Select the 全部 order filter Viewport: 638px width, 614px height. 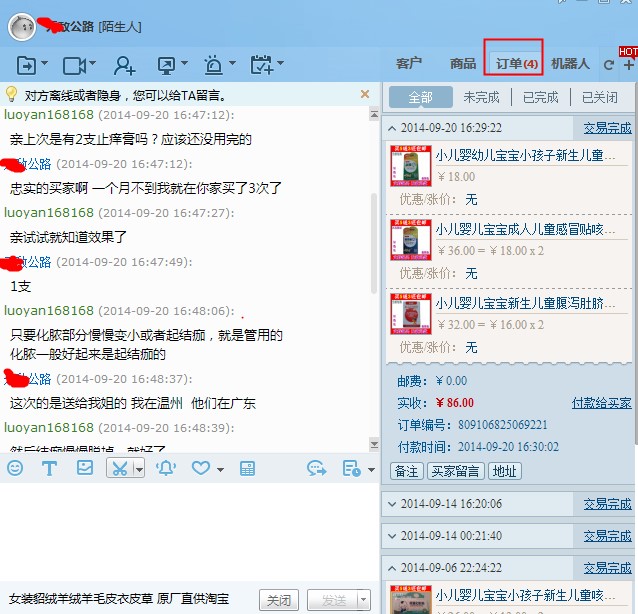(x=420, y=97)
